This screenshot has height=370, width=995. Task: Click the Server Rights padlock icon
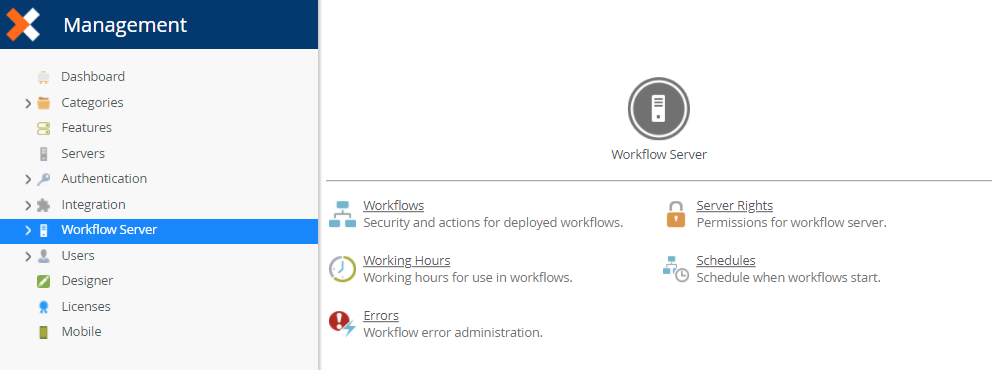pyautogui.click(x=676, y=214)
